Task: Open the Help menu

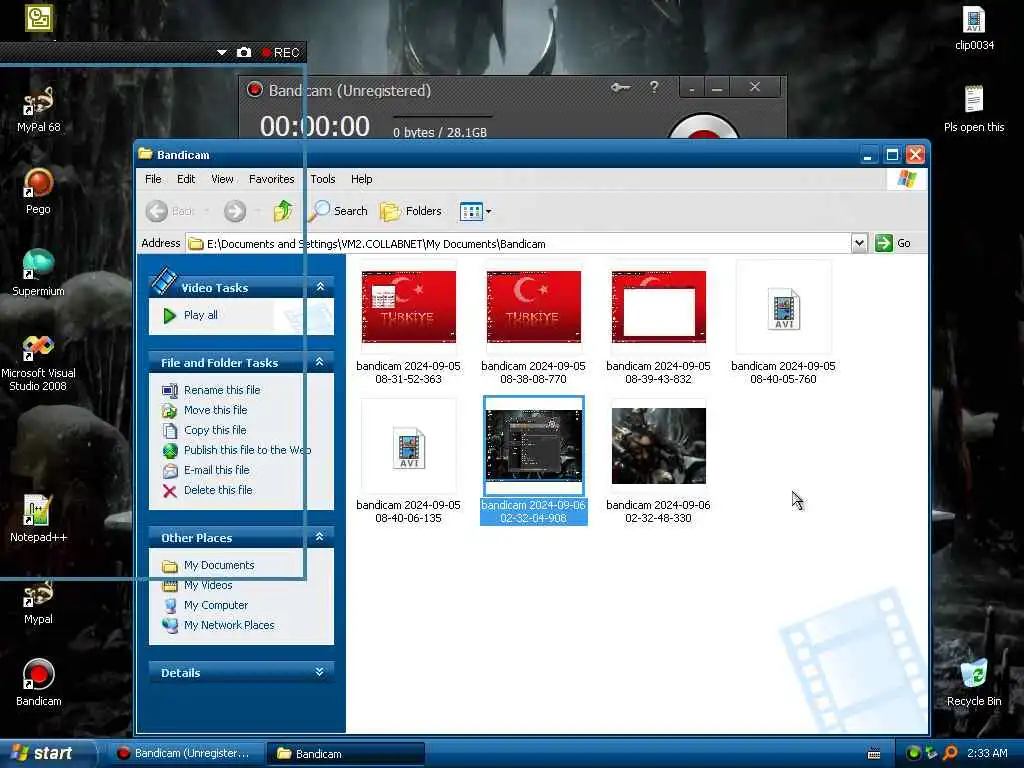Action: pyautogui.click(x=361, y=179)
